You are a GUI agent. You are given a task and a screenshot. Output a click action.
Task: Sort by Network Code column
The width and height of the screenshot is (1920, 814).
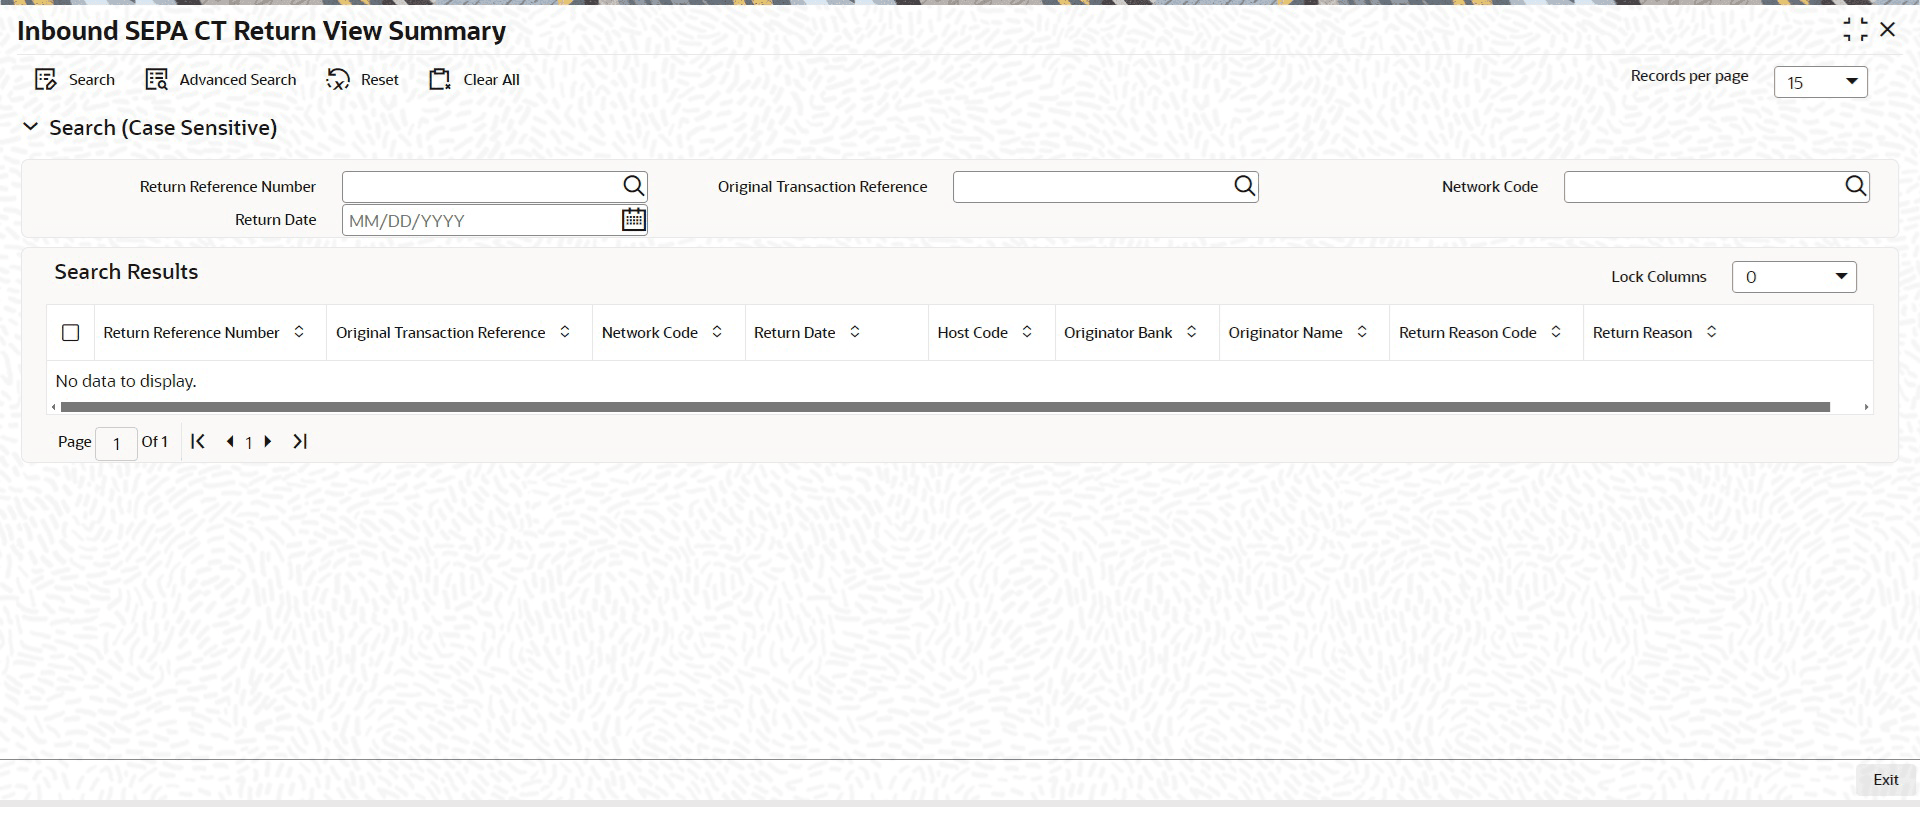717,332
